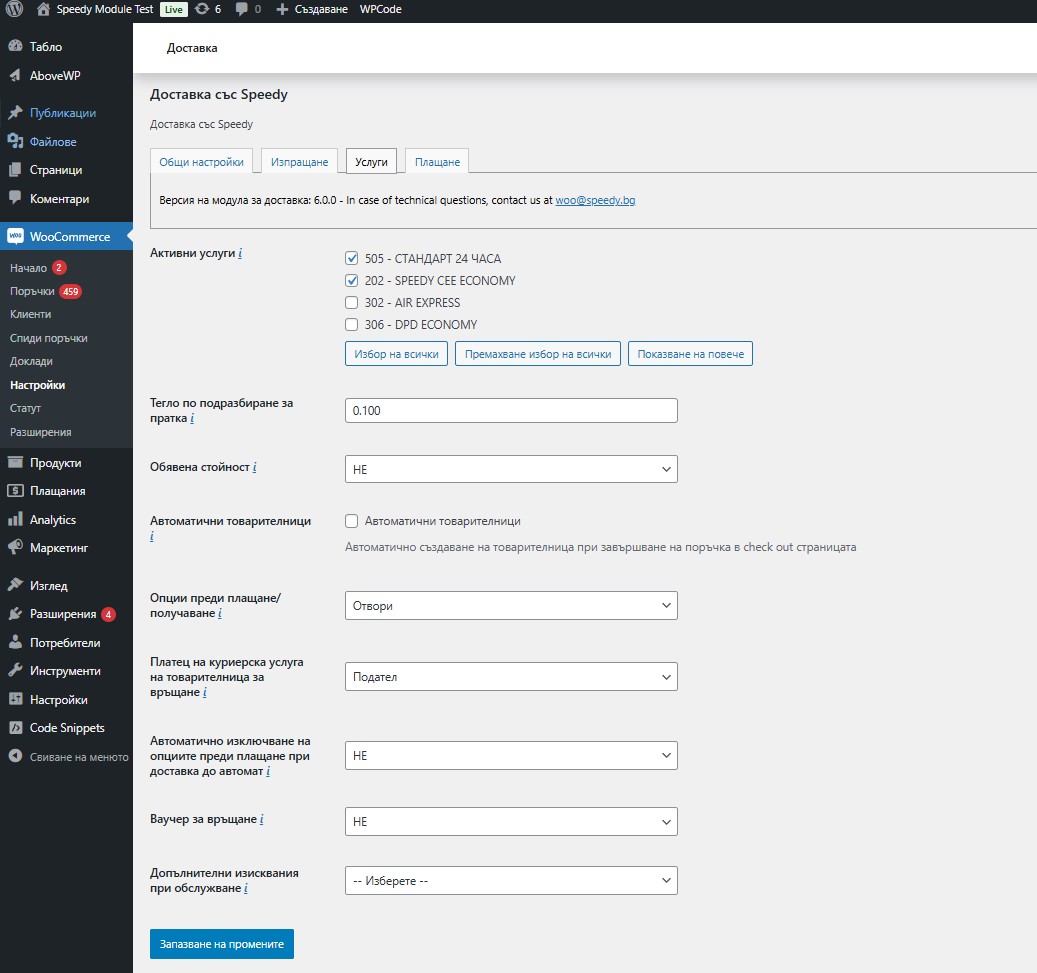Enable the 302 - AIR EXPRESS checkbox

coord(351,302)
